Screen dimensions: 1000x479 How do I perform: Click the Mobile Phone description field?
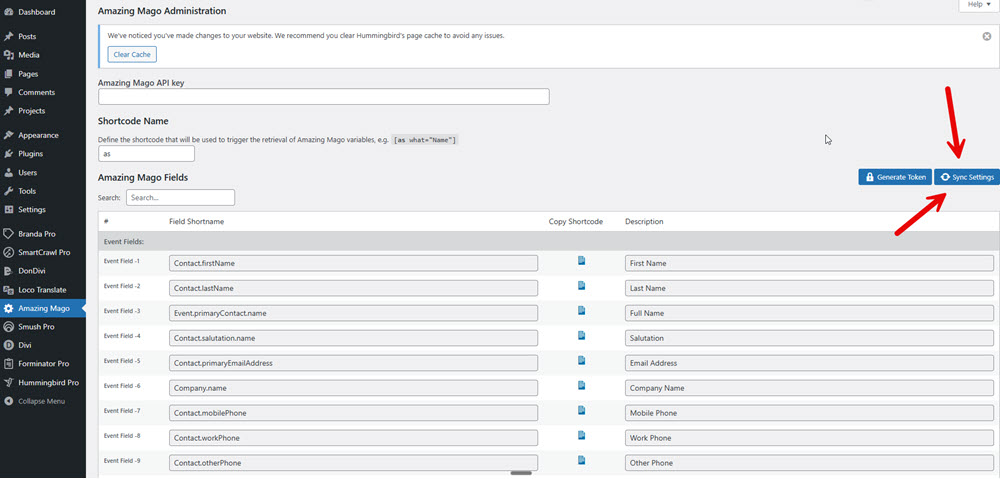pos(809,413)
